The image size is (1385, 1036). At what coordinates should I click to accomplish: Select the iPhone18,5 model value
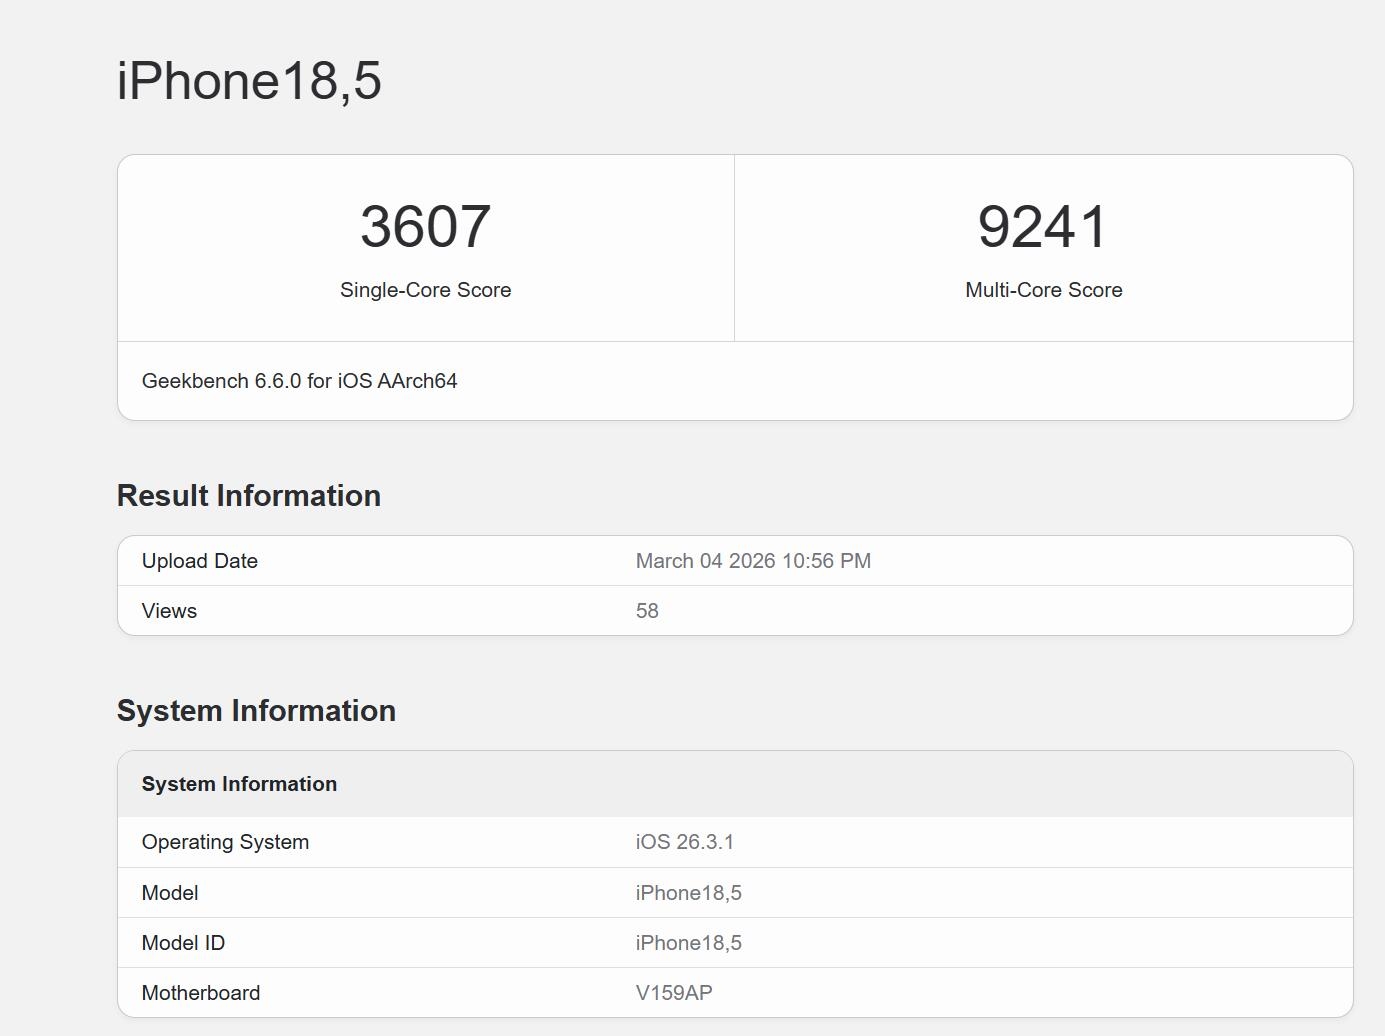tap(689, 892)
